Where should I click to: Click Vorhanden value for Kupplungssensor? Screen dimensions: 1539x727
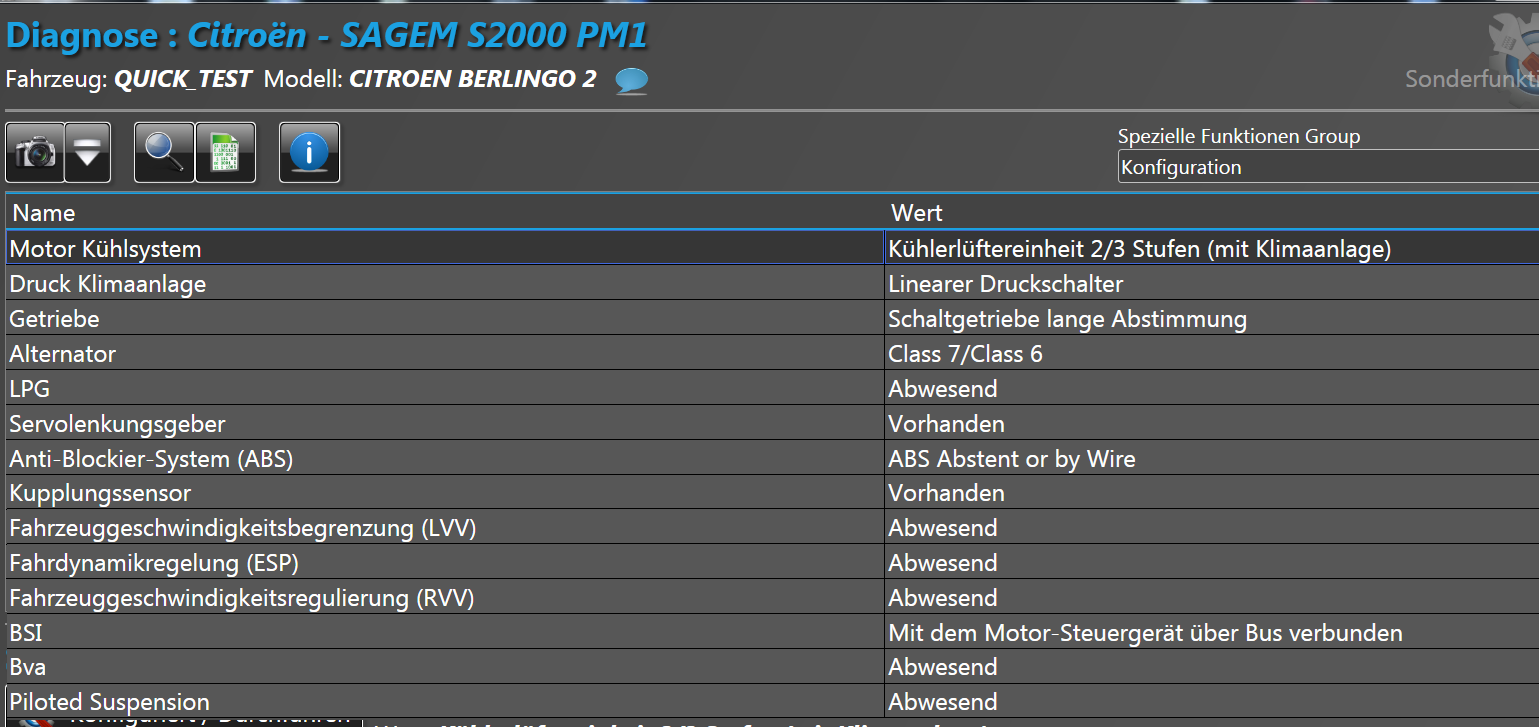point(946,493)
